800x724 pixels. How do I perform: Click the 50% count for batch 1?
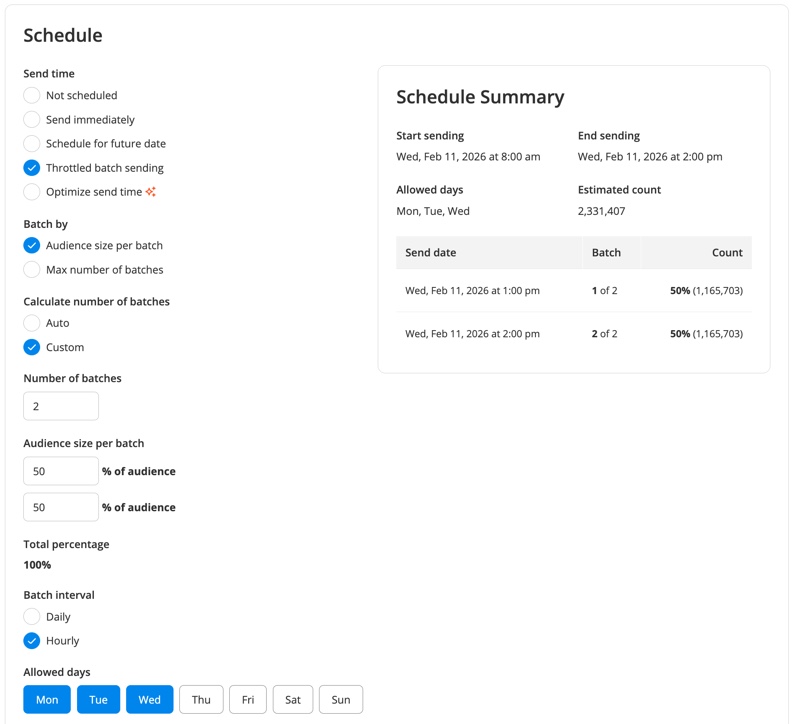pos(707,290)
